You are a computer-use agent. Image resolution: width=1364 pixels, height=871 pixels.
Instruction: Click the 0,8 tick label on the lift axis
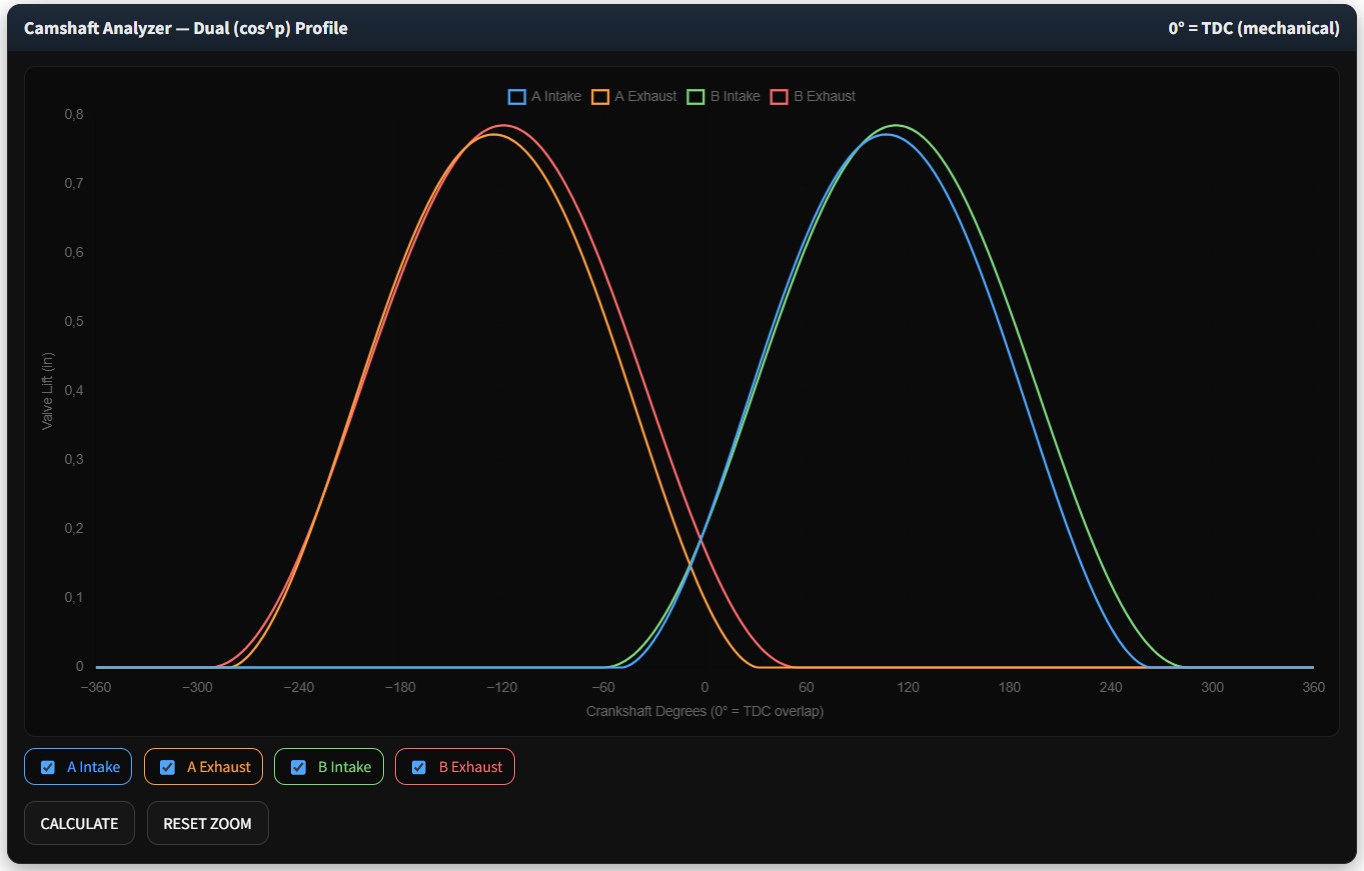[74, 114]
